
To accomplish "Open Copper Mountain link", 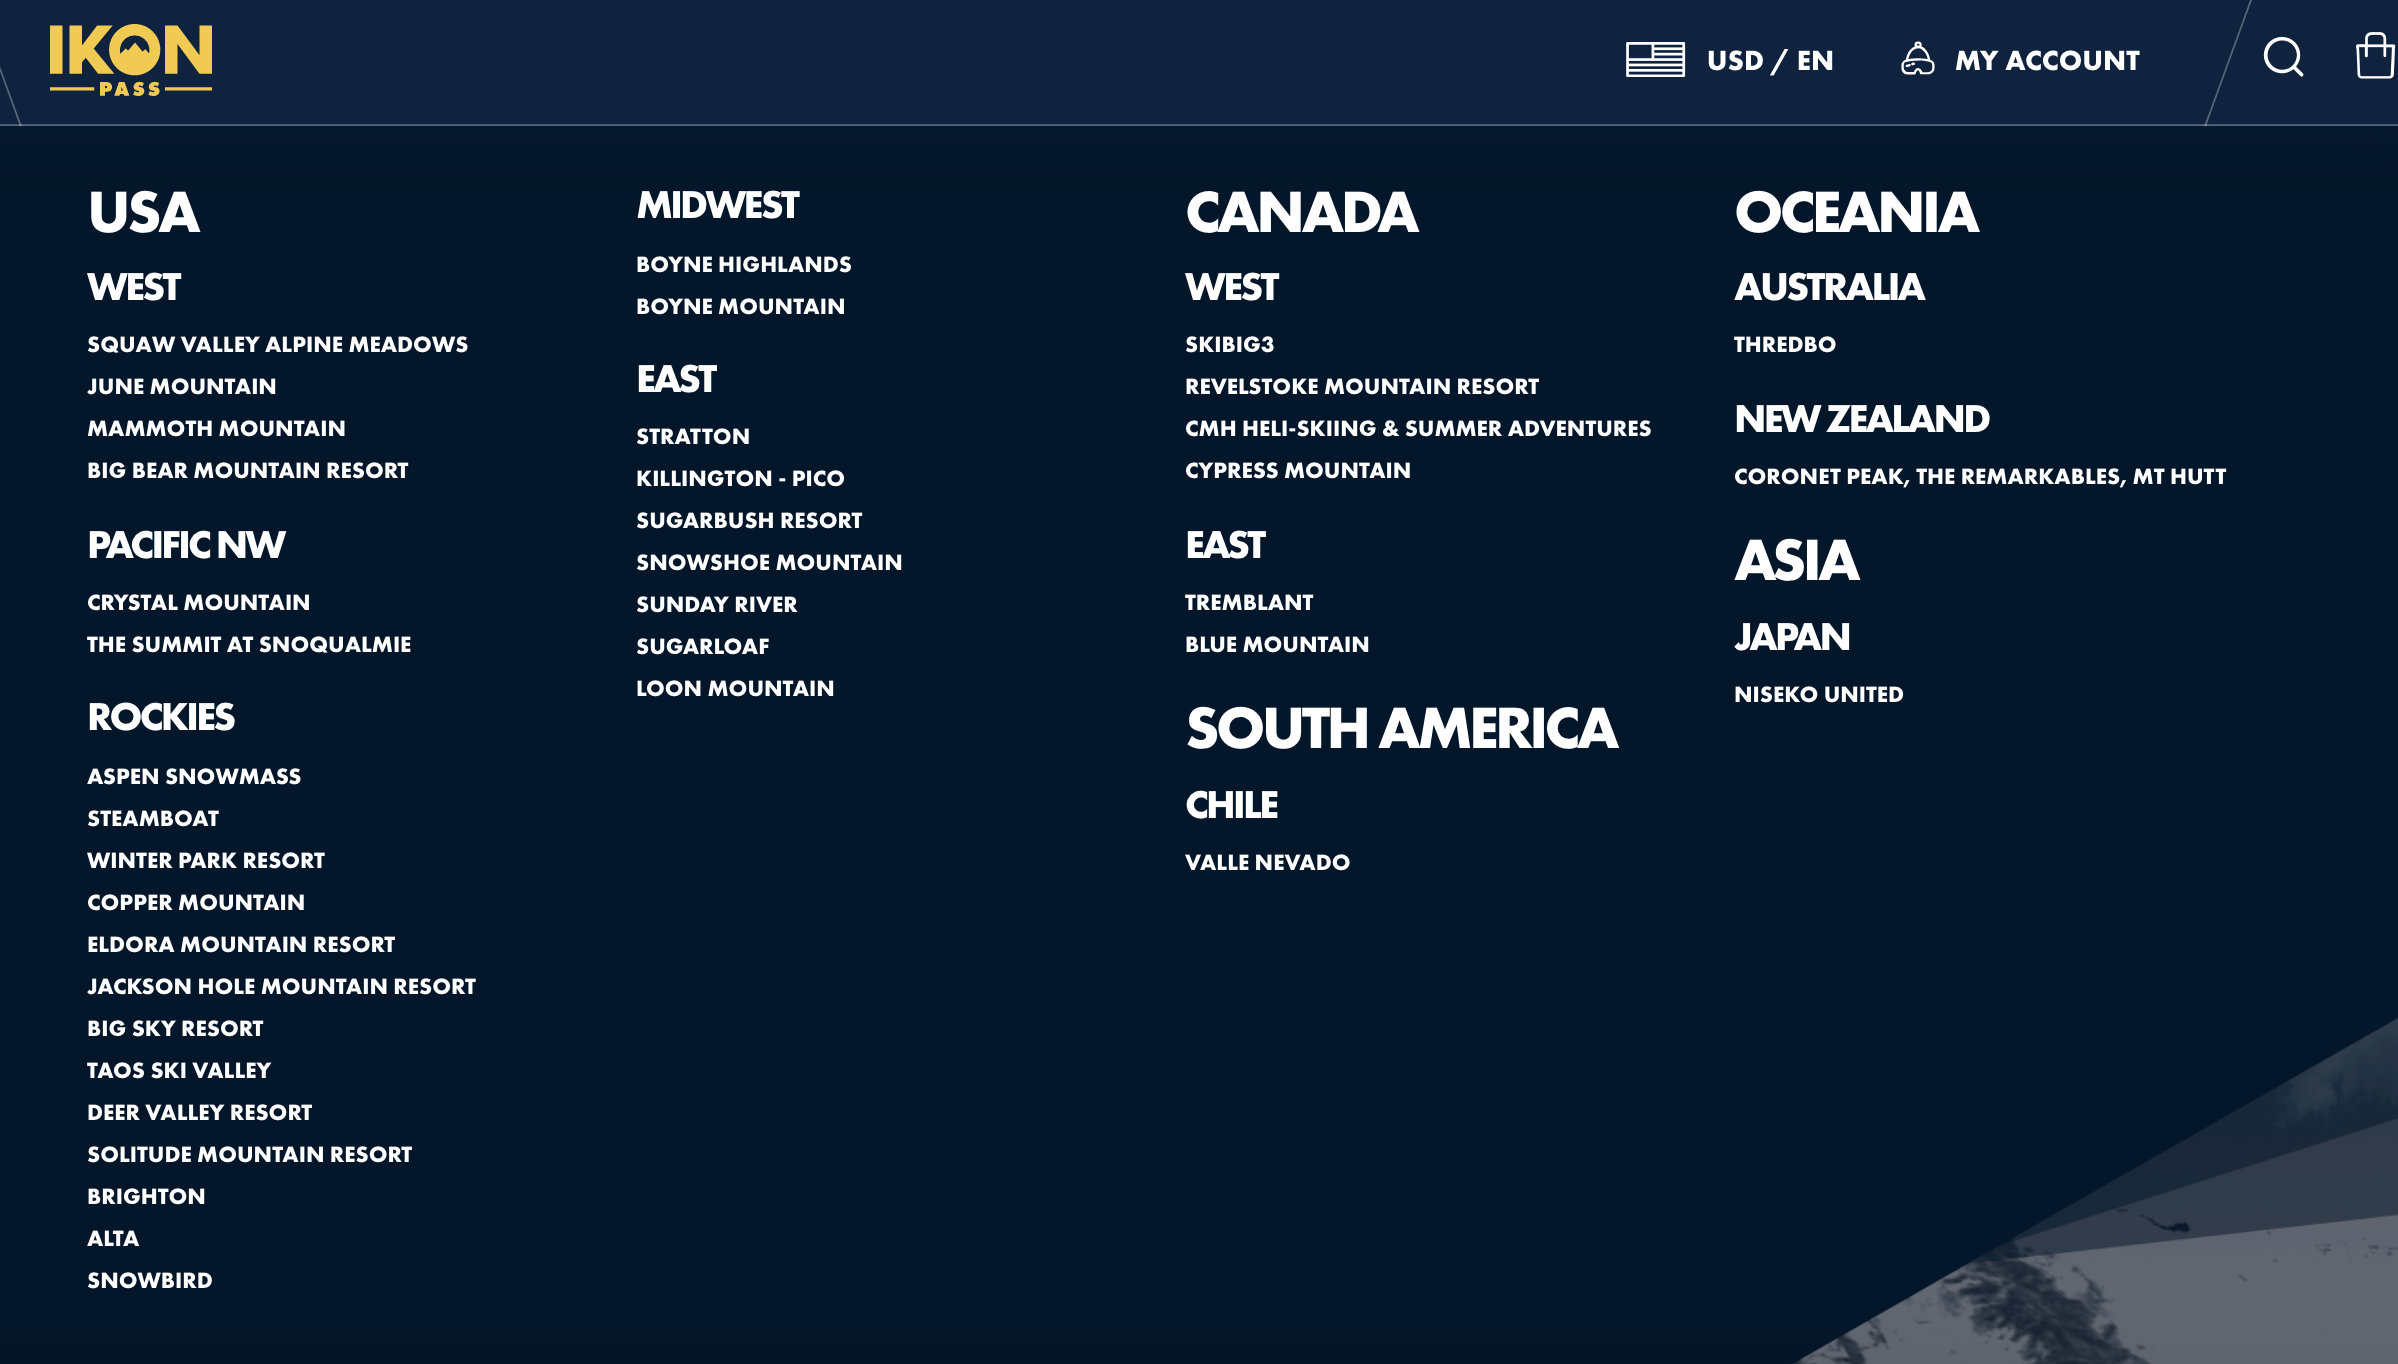I will point(196,903).
